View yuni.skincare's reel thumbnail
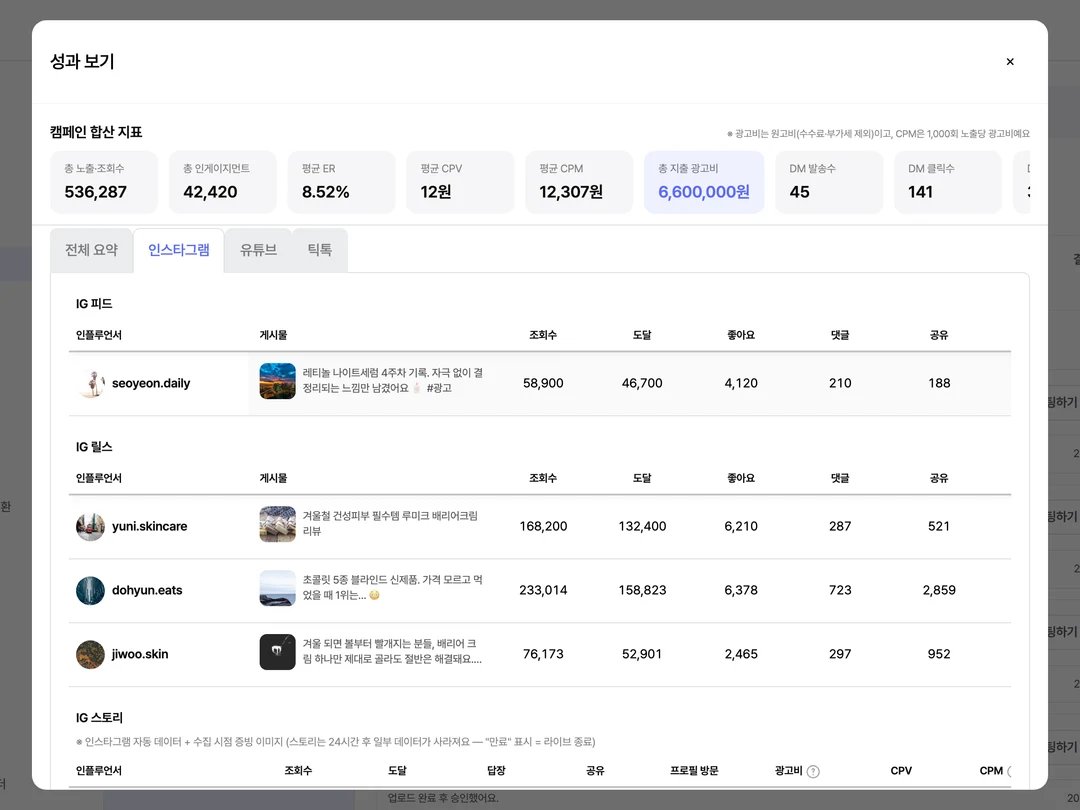Screen dimensions: 1080x810 pos(278,524)
